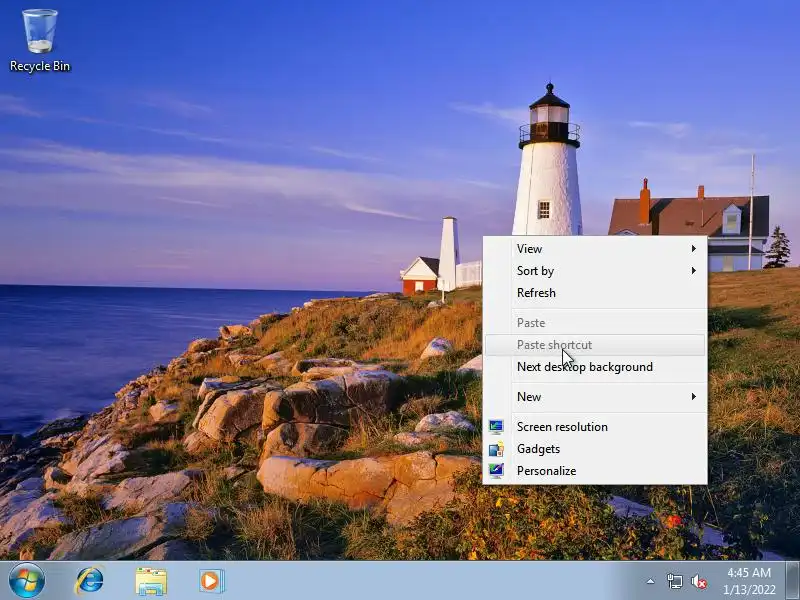Open the Recycle Bin desktop icon

point(40,41)
